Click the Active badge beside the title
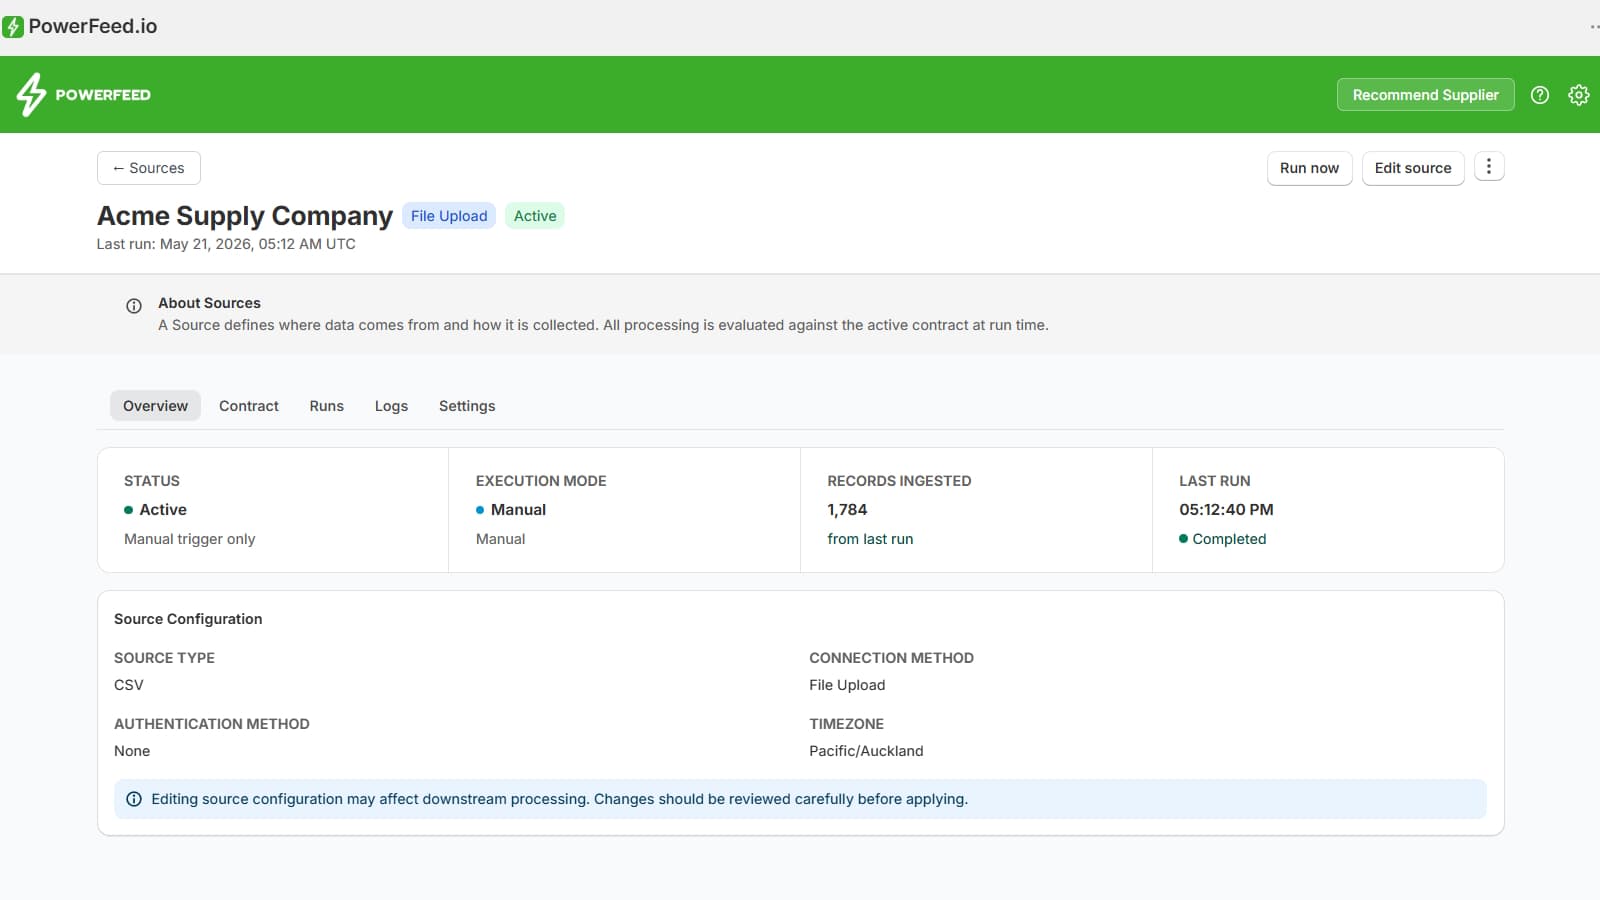 [535, 216]
